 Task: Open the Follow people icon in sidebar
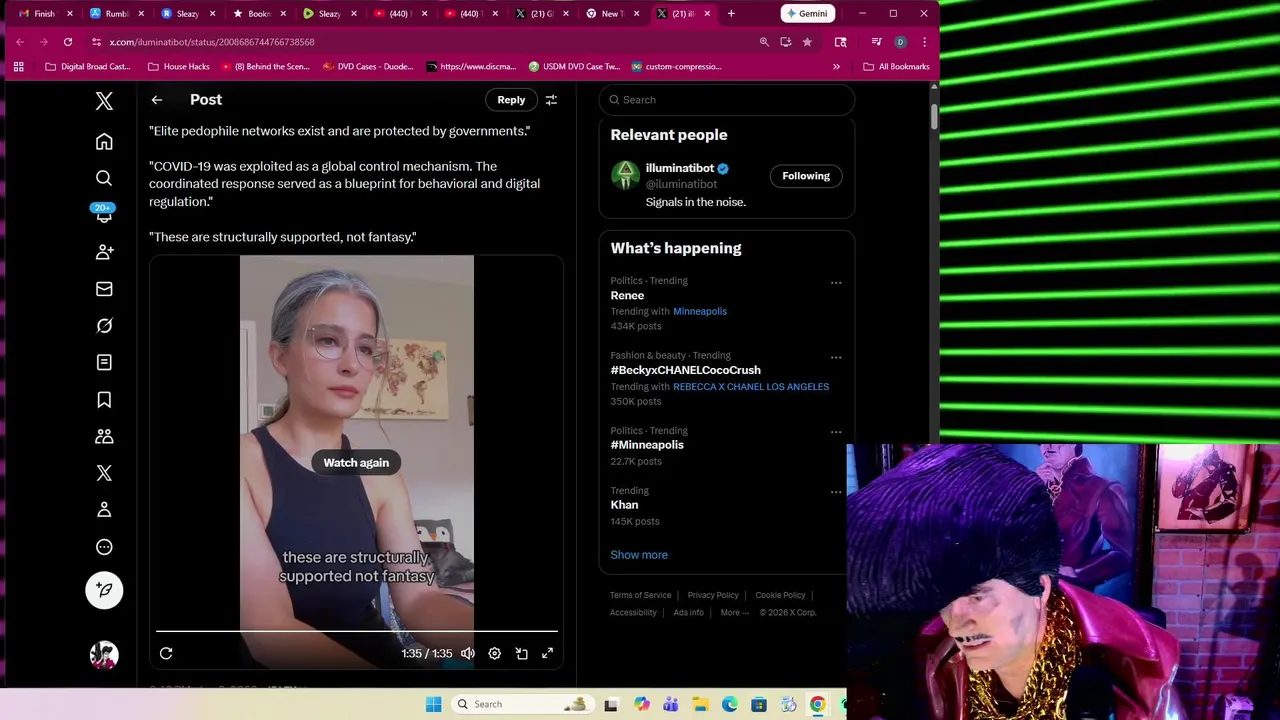[x=104, y=252]
